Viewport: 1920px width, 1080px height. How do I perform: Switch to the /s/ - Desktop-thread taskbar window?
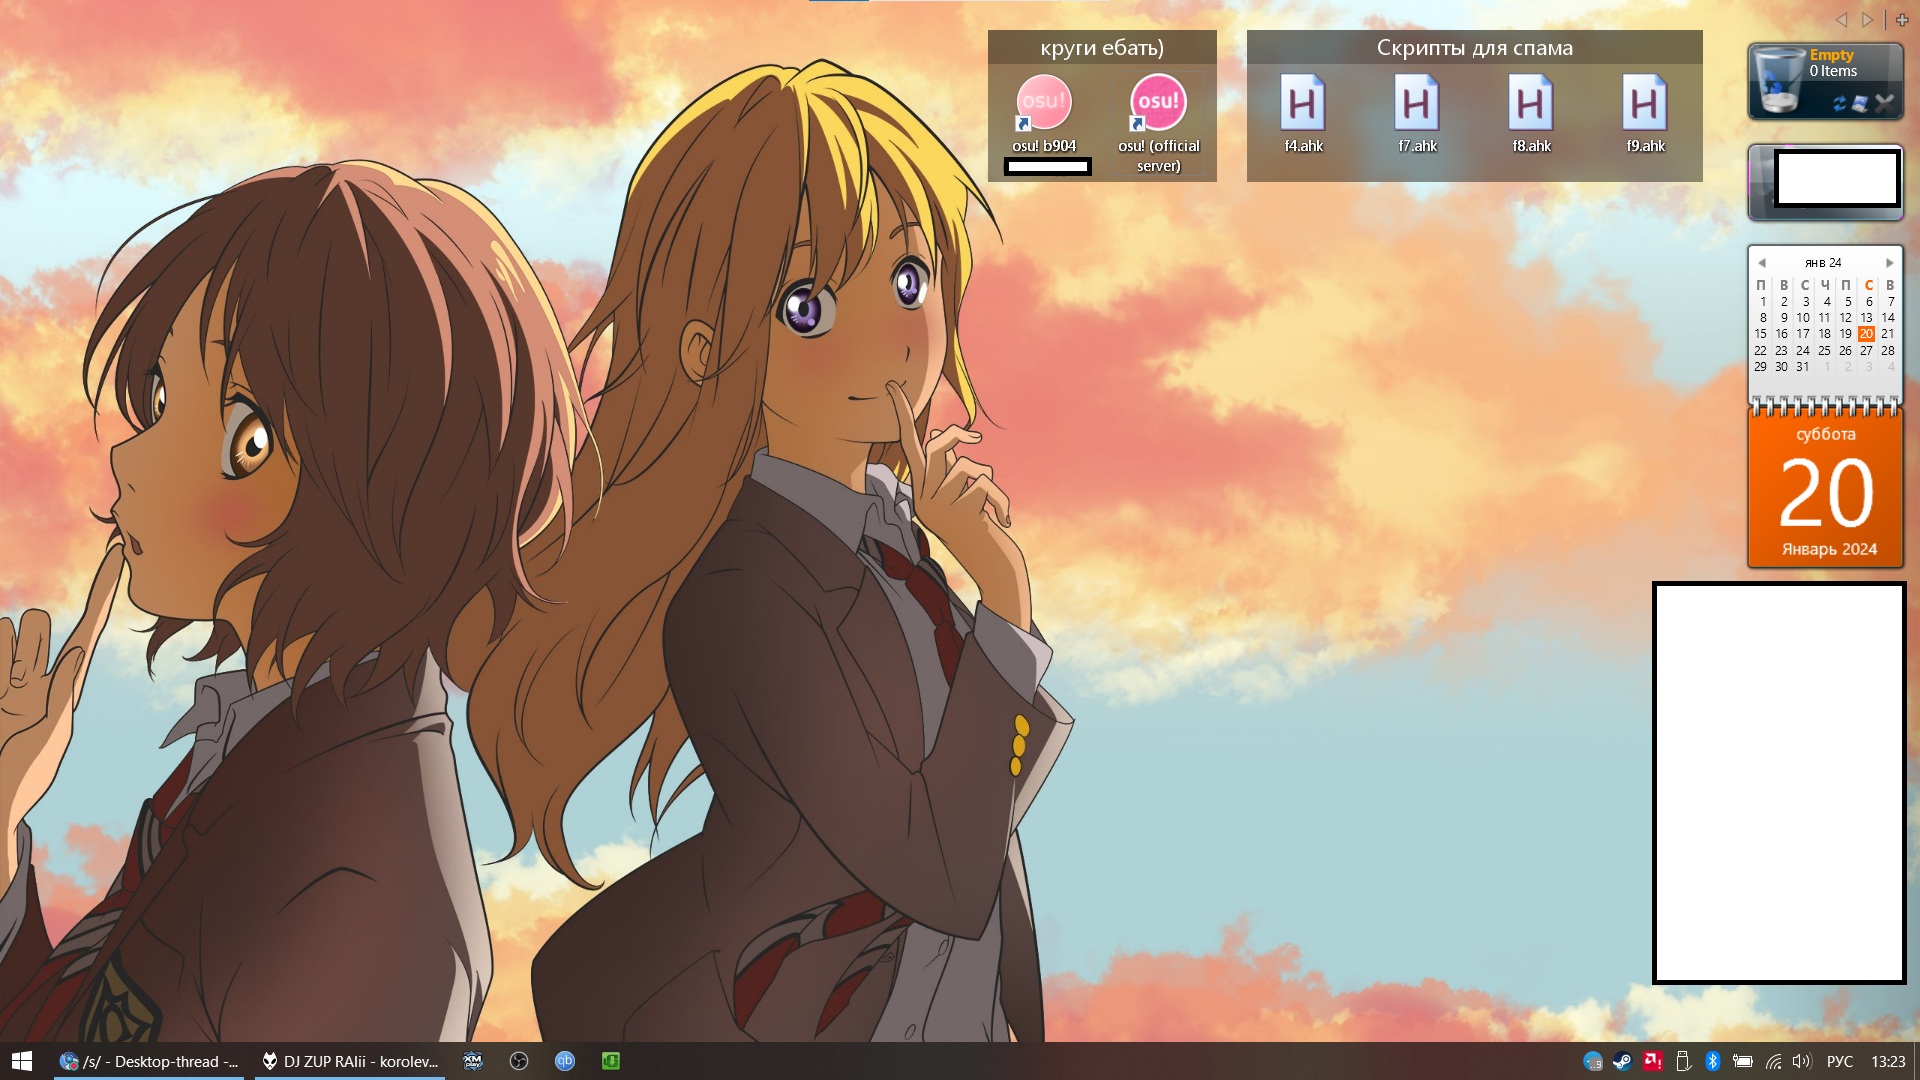tap(150, 1061)
